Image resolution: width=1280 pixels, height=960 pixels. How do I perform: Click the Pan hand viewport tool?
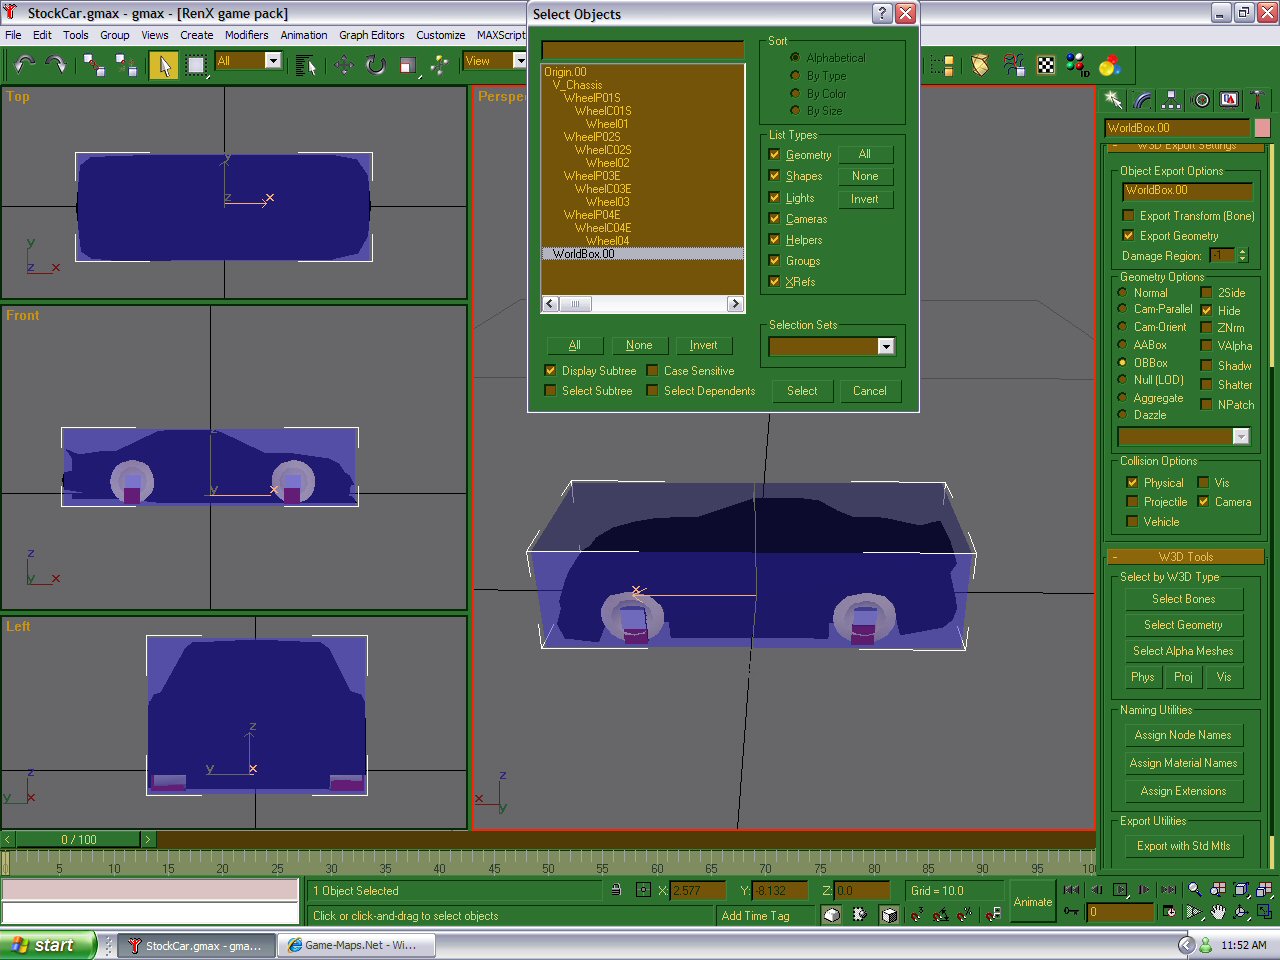pyautogui.click(x=1218, y=912)
